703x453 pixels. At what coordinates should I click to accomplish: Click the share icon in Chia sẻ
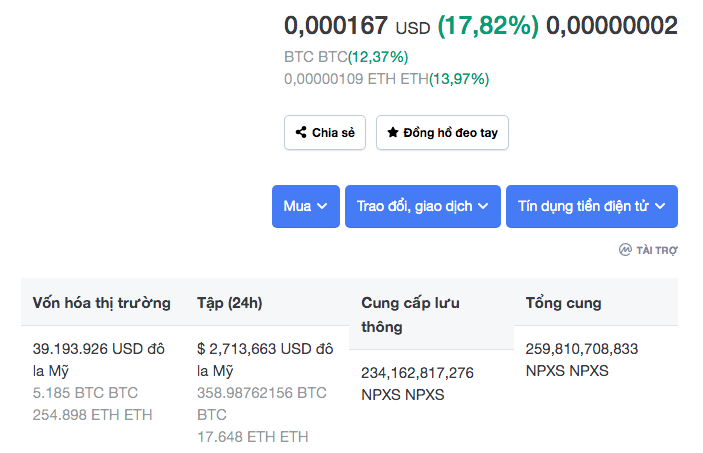[301, 132]
